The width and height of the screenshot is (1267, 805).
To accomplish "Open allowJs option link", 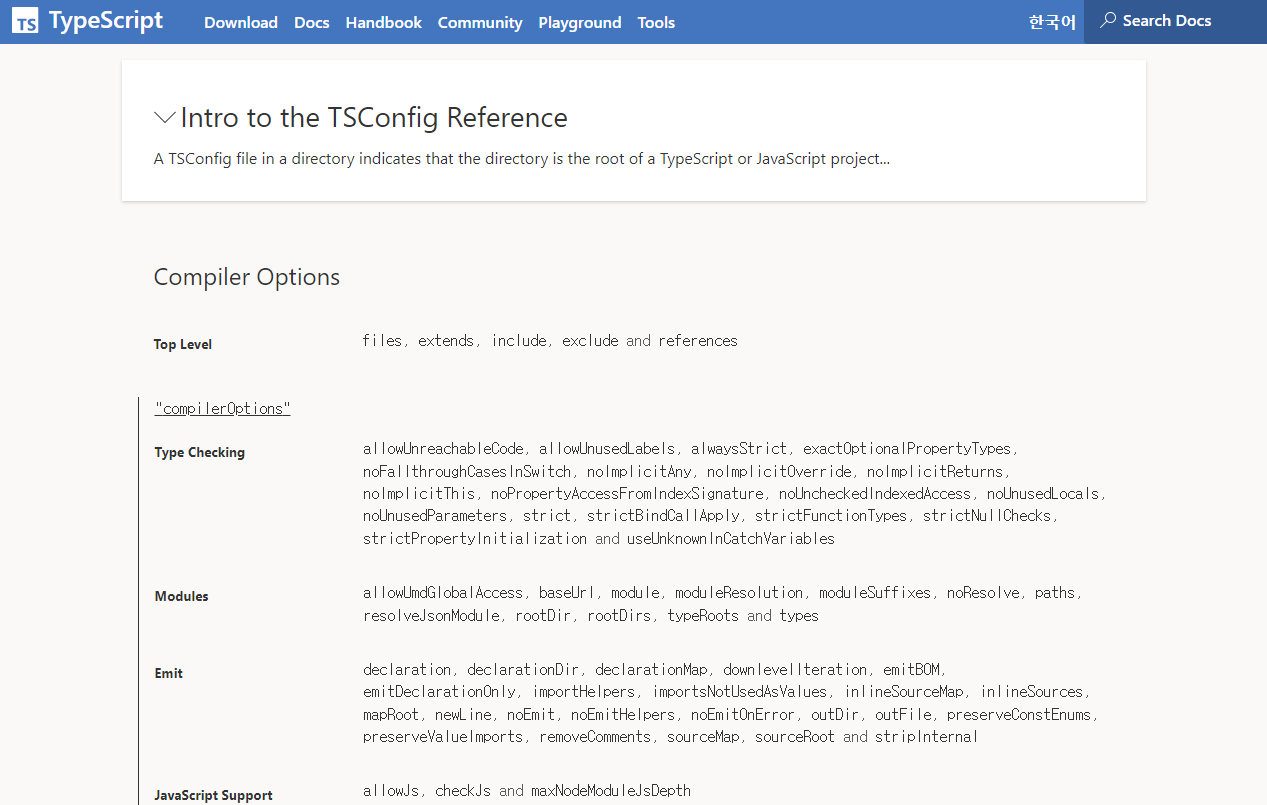I will [x=390, y=791].
